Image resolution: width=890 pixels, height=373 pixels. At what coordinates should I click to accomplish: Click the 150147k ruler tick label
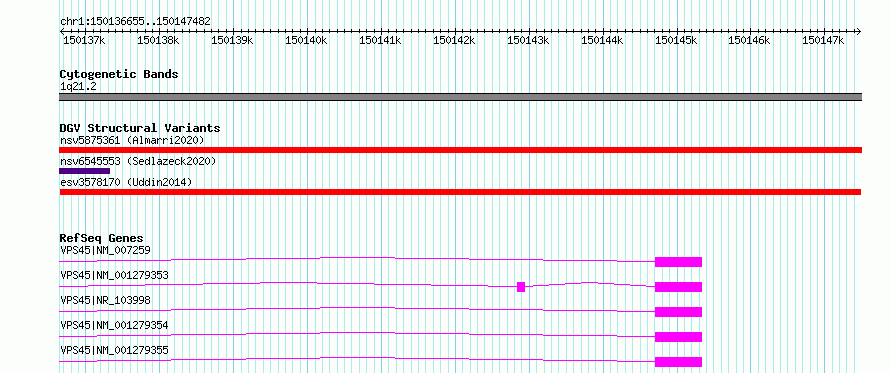(x=823, y=40)
